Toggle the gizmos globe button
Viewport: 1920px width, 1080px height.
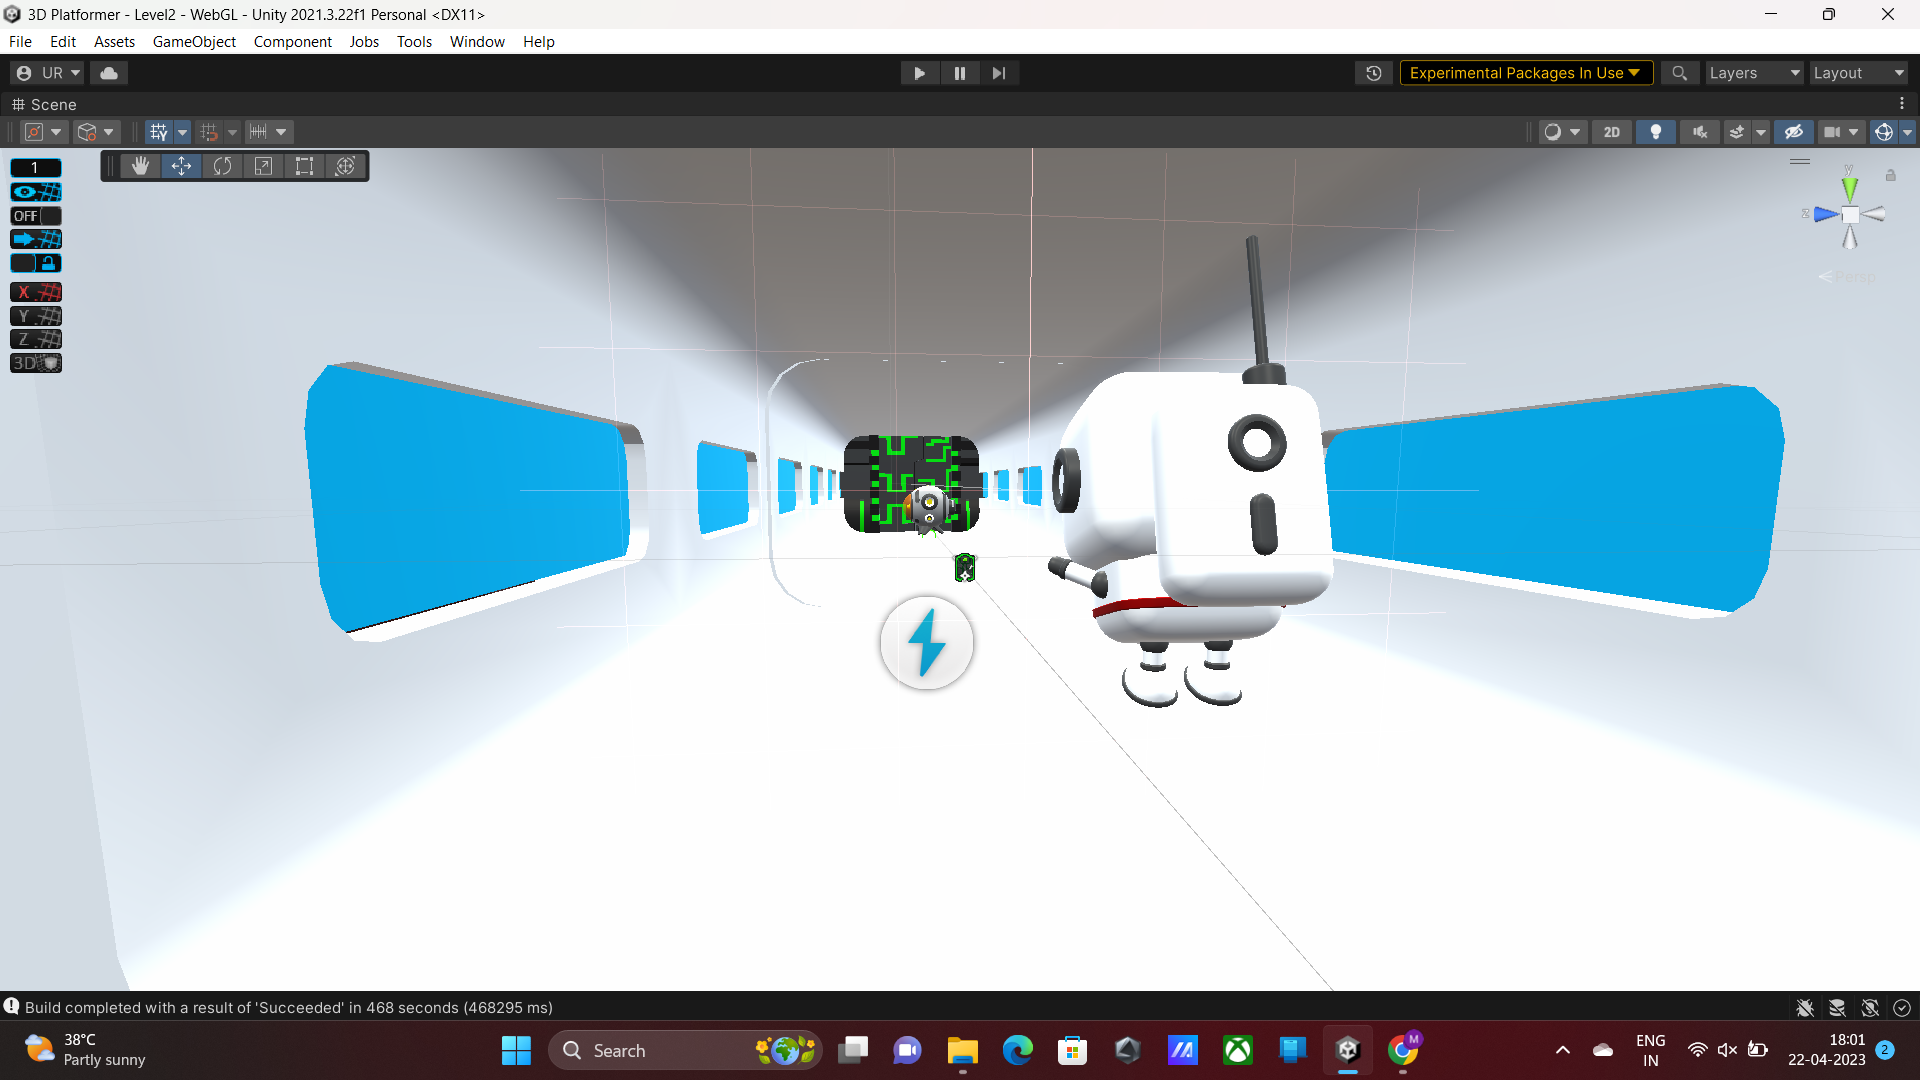click(x=1884, y=132)
